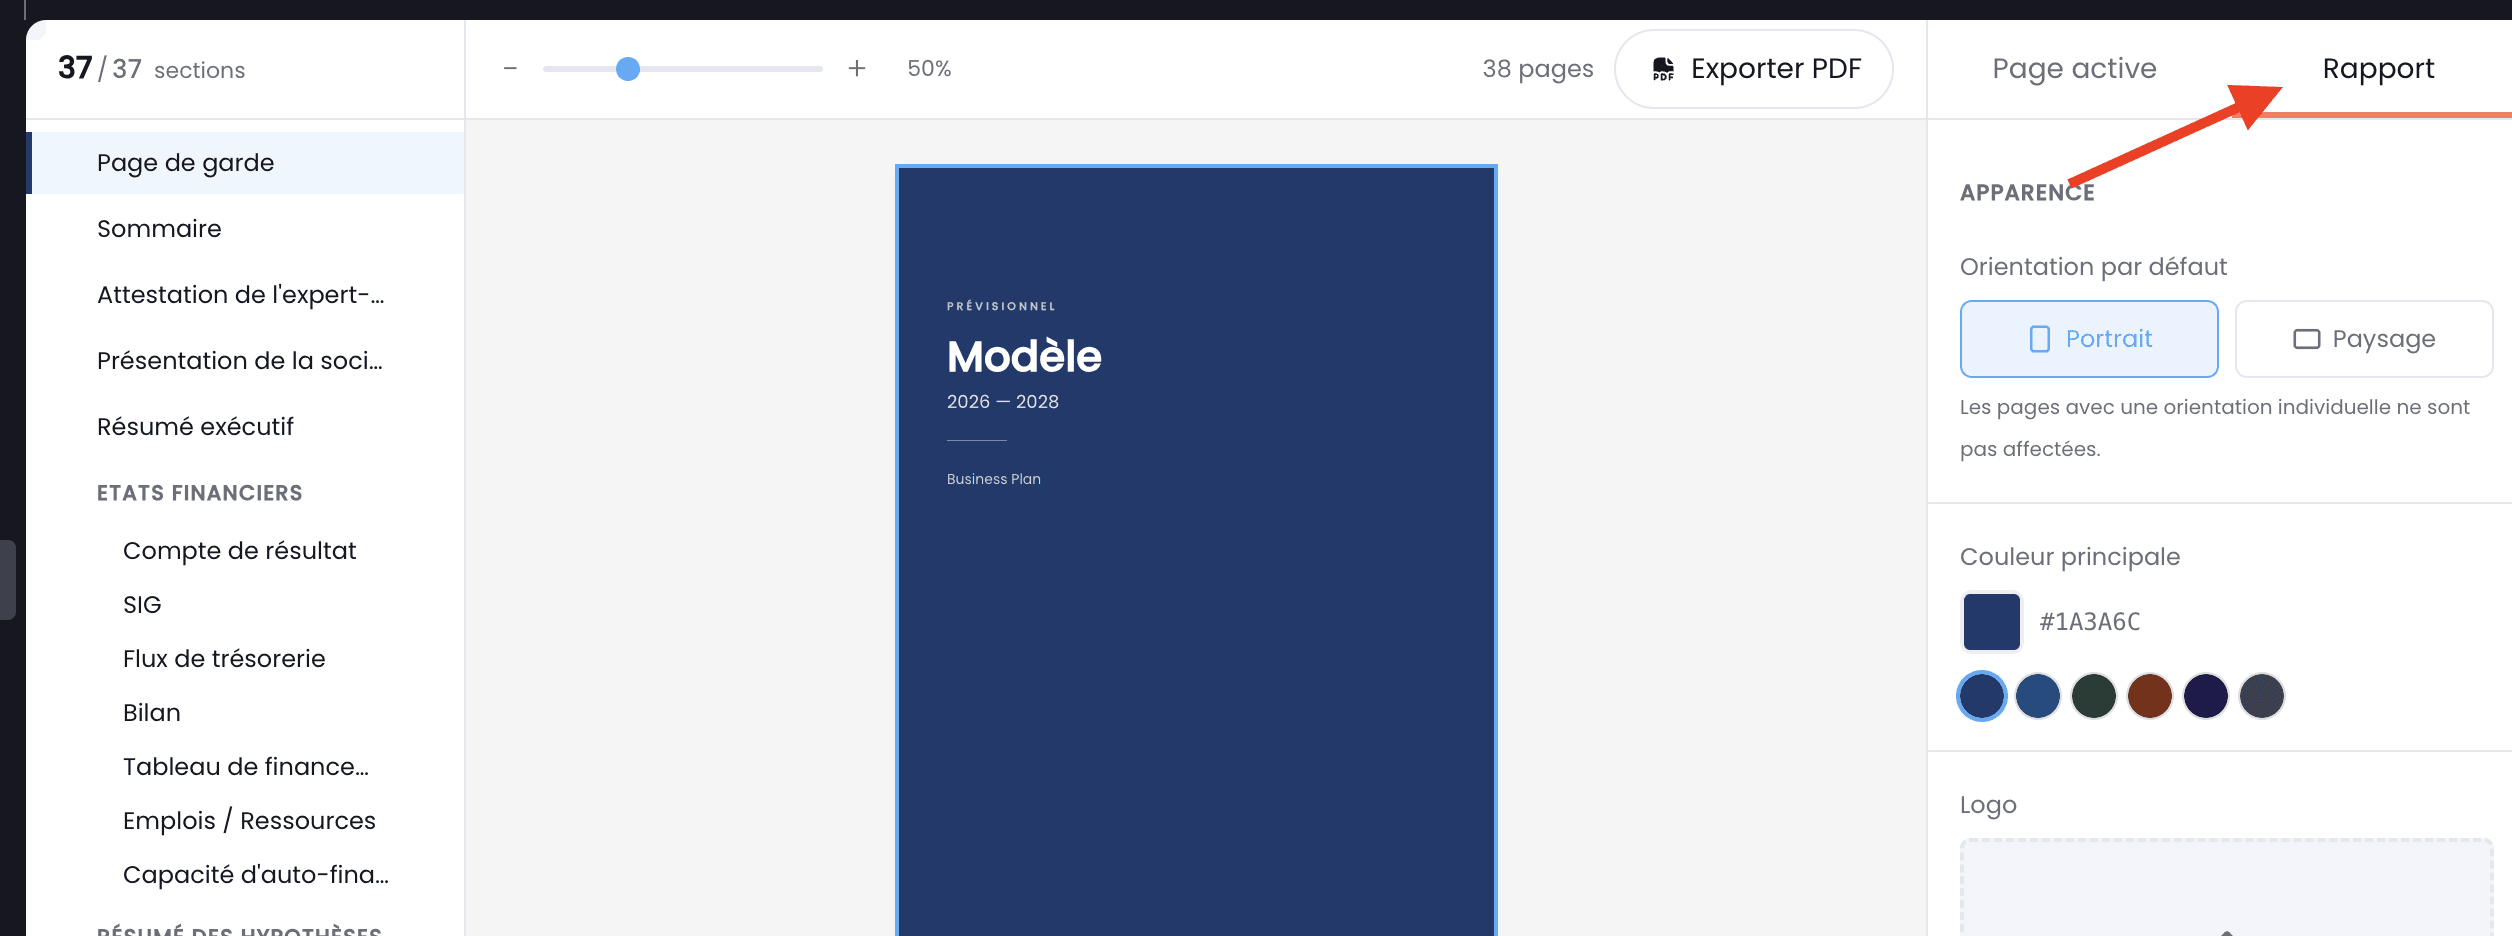The width and height of the screenshot is (2512, 936).
Task: Click the Modèle title on cover page
Action: coord(1024,357)
